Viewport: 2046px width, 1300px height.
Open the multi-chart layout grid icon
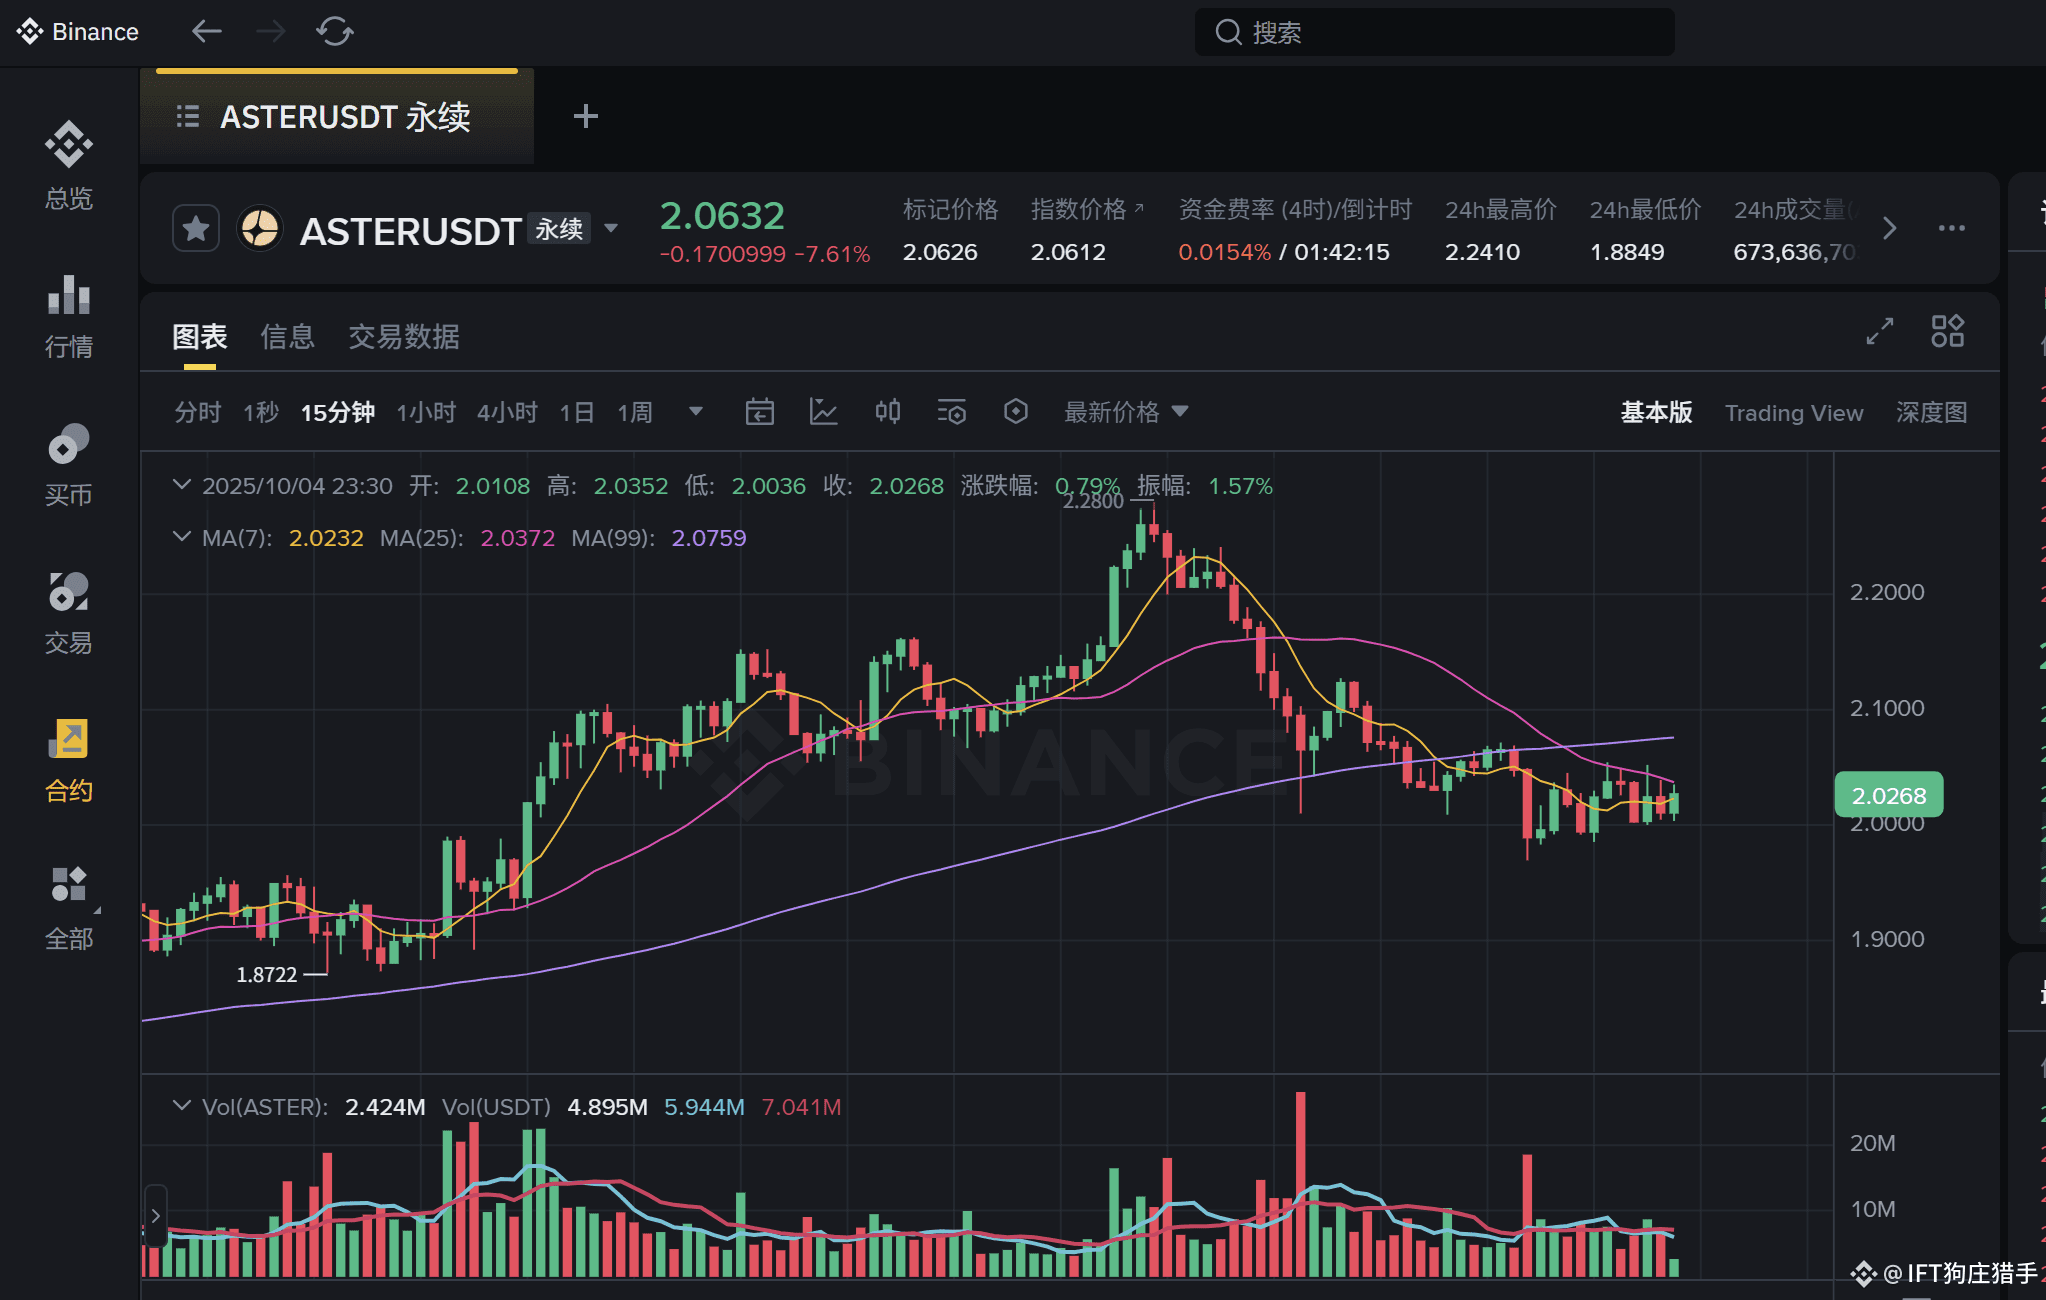[1947, 331]
